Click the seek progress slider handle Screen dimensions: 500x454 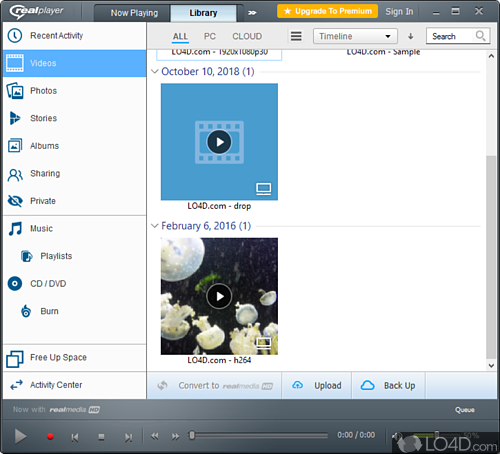pos(192,435)
